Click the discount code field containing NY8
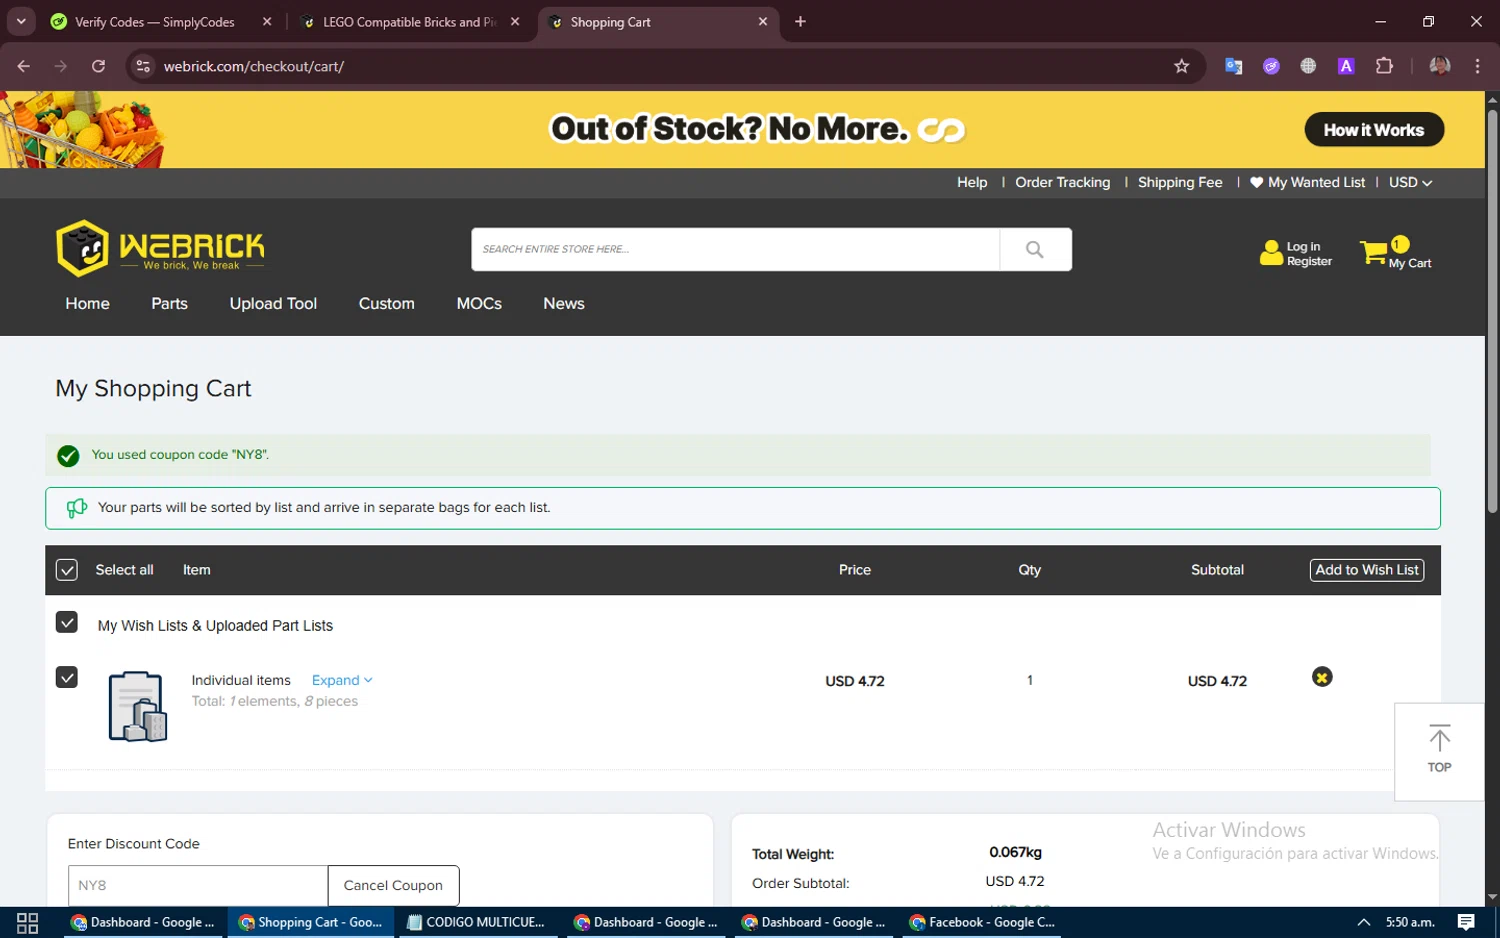Viewport: 1500px width, 938px height. 198,885
